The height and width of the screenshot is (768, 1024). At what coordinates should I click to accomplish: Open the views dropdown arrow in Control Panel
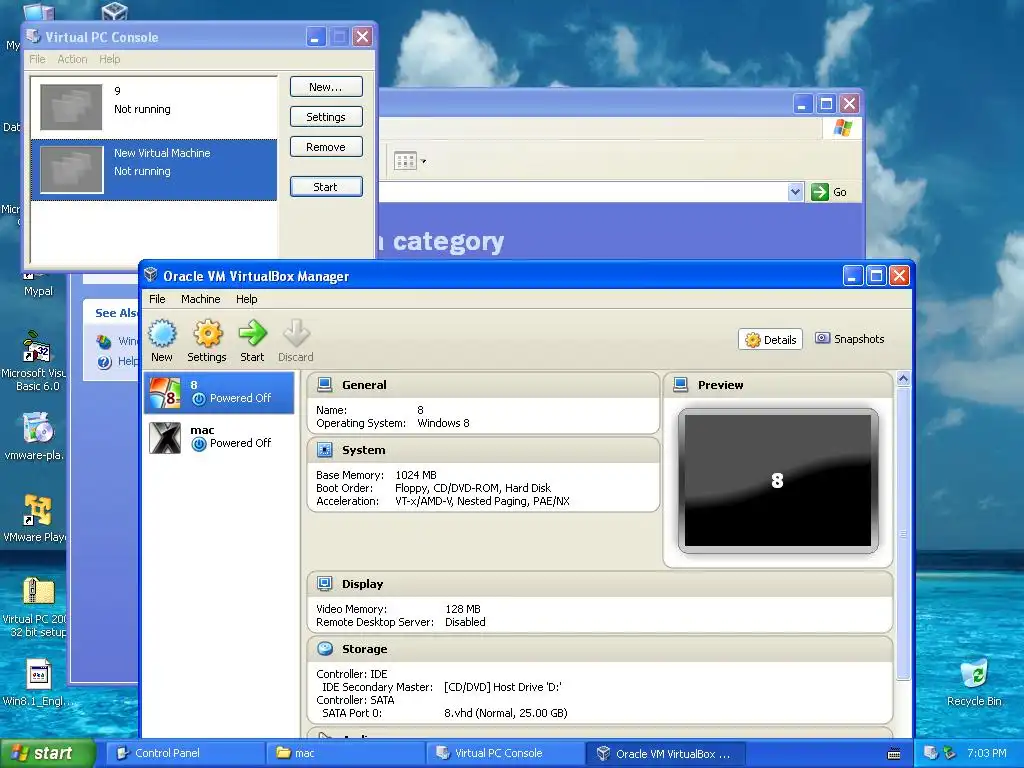(423, 161)
